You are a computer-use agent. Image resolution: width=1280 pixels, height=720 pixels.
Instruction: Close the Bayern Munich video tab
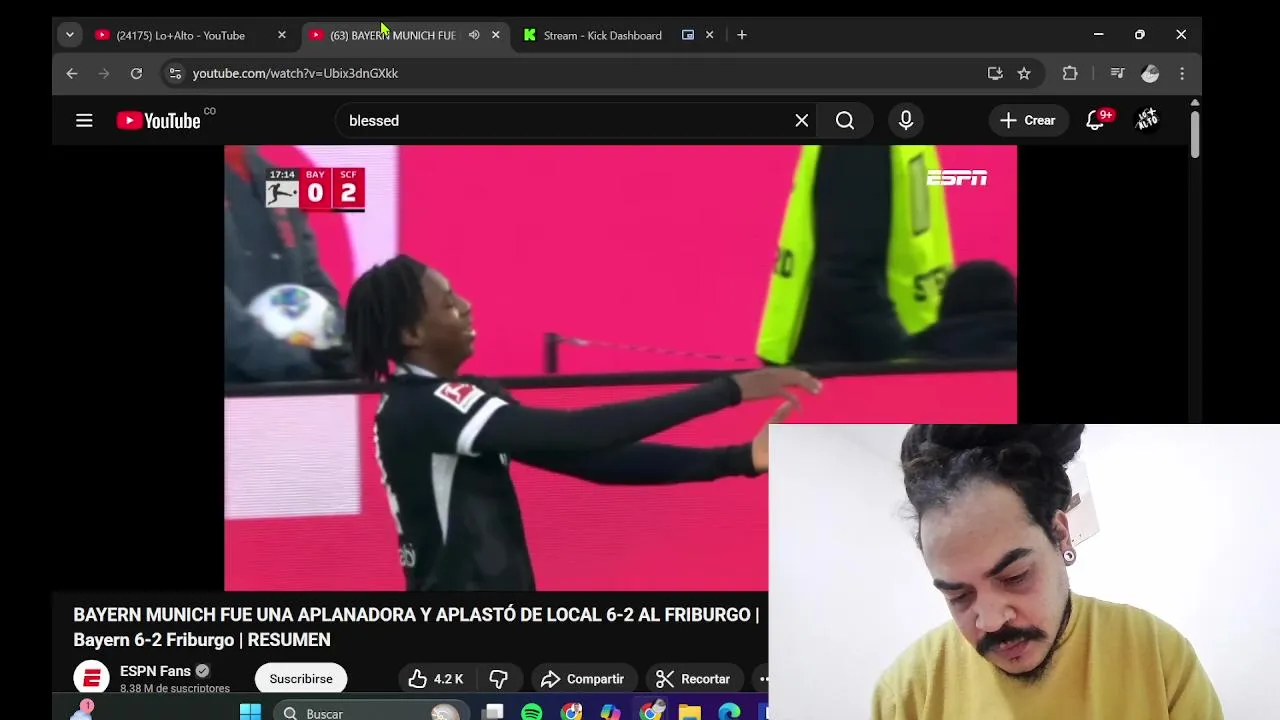click(495, 35)
